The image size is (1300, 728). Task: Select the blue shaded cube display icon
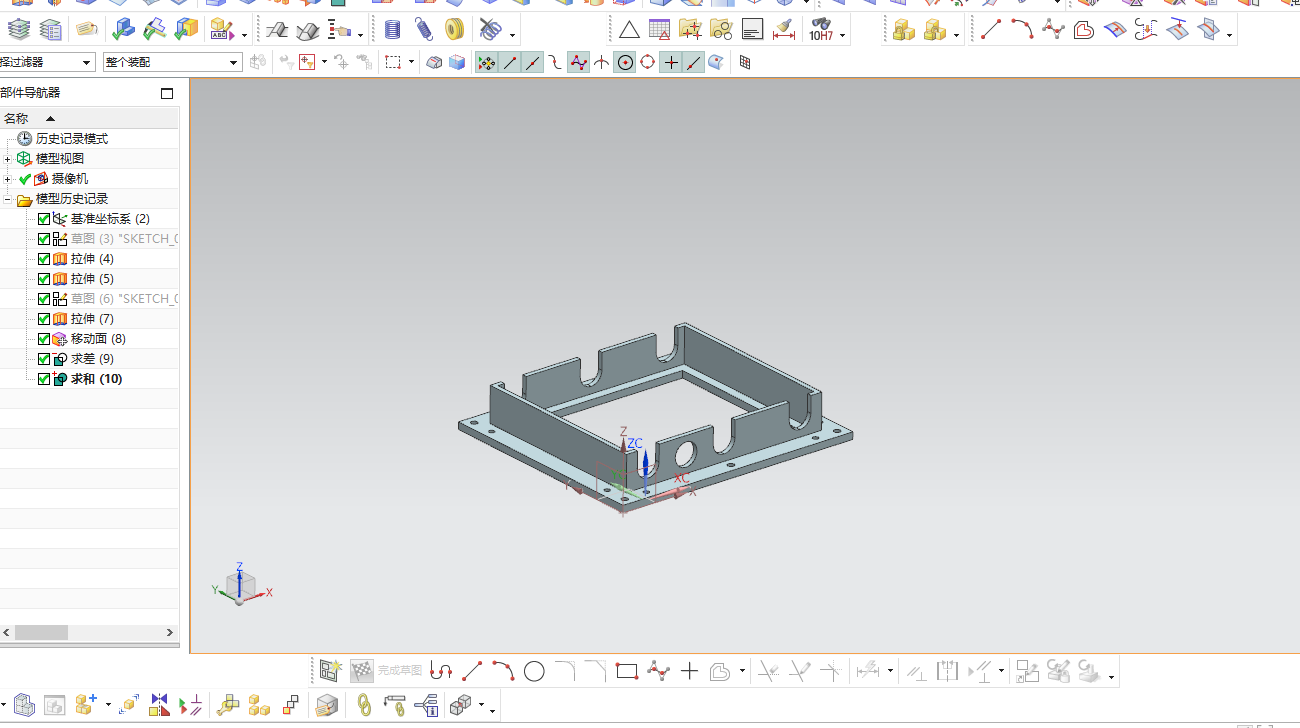tap(457, 62)
